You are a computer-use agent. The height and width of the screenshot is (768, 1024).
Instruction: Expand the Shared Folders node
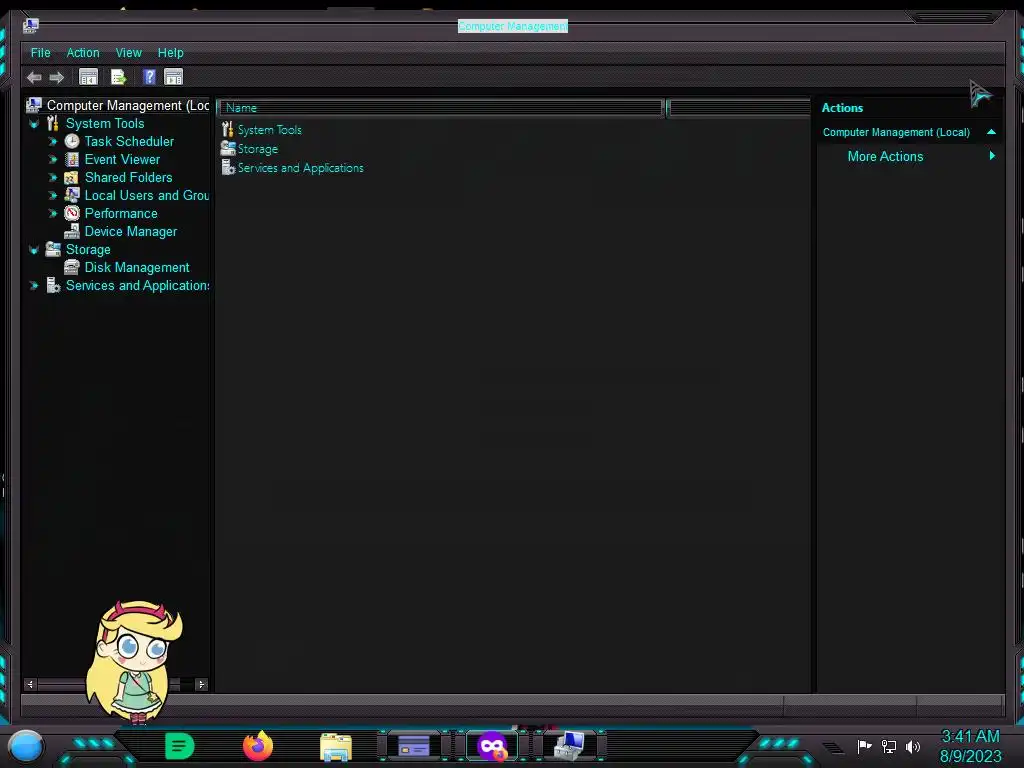[53, 177]
